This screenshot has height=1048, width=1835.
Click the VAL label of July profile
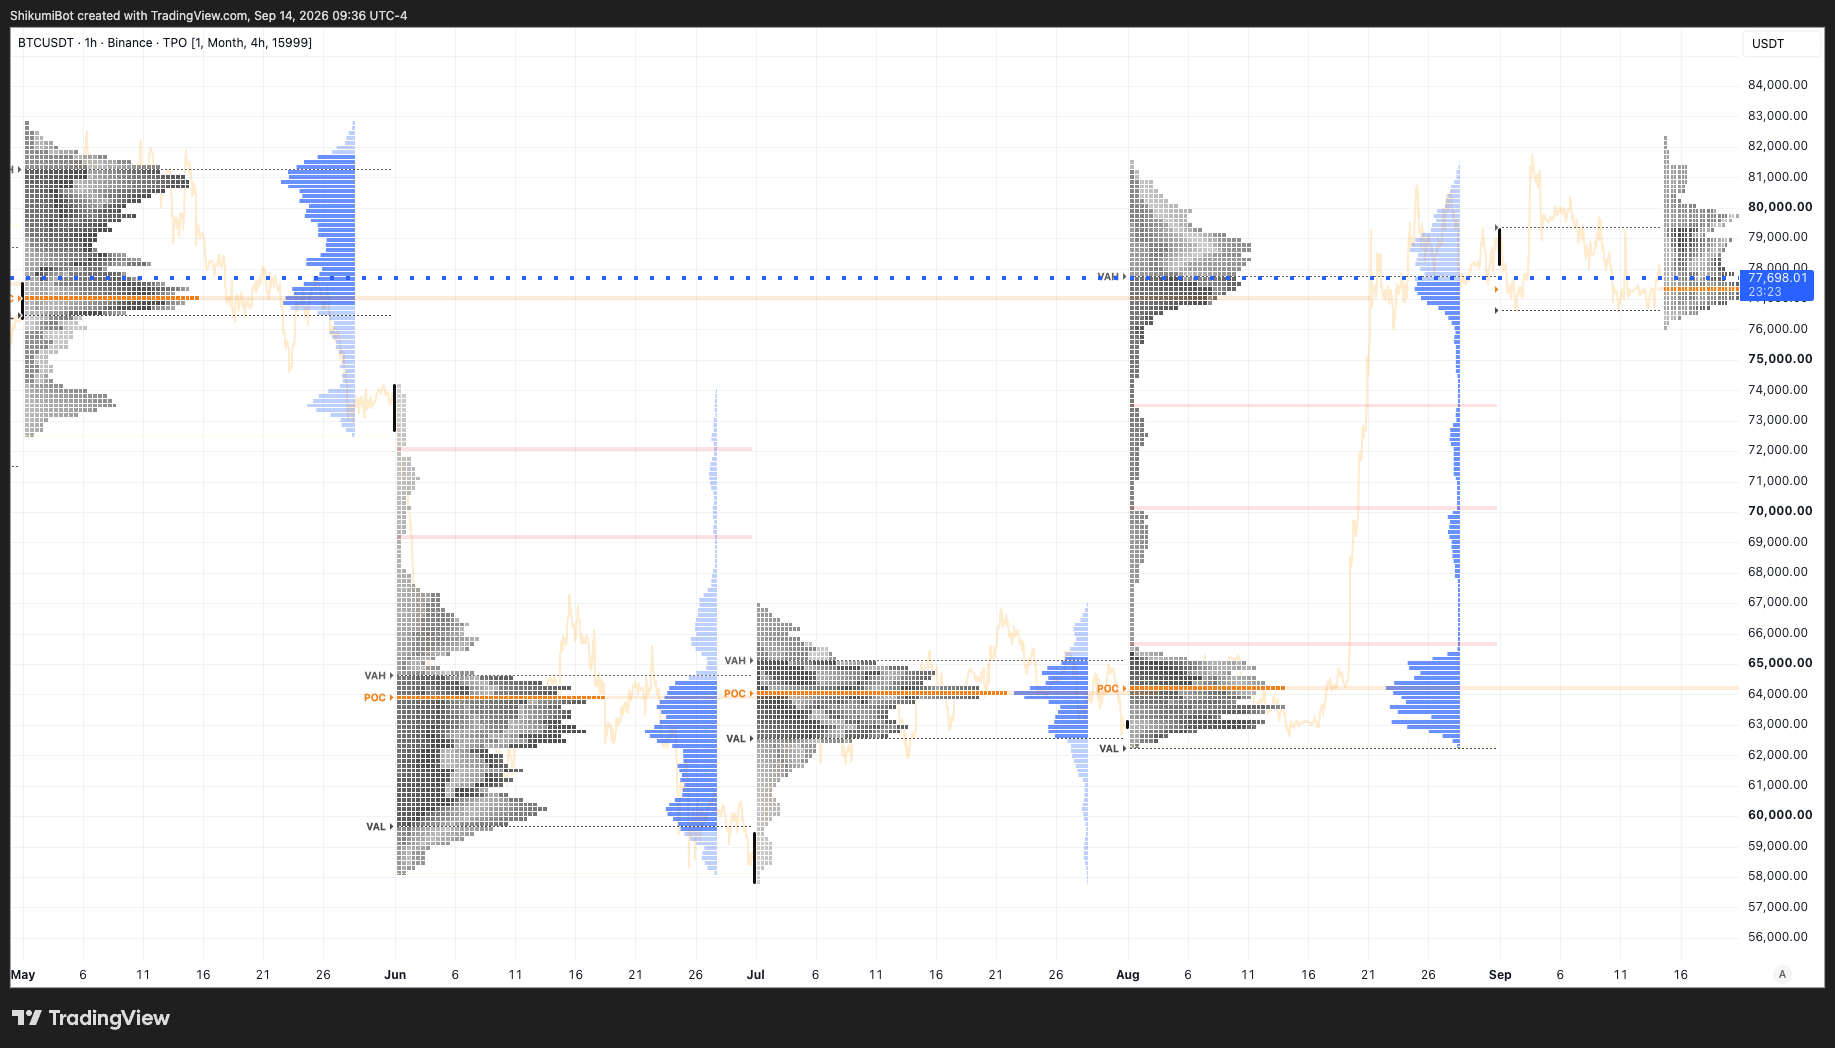click(x=736, y=739)
